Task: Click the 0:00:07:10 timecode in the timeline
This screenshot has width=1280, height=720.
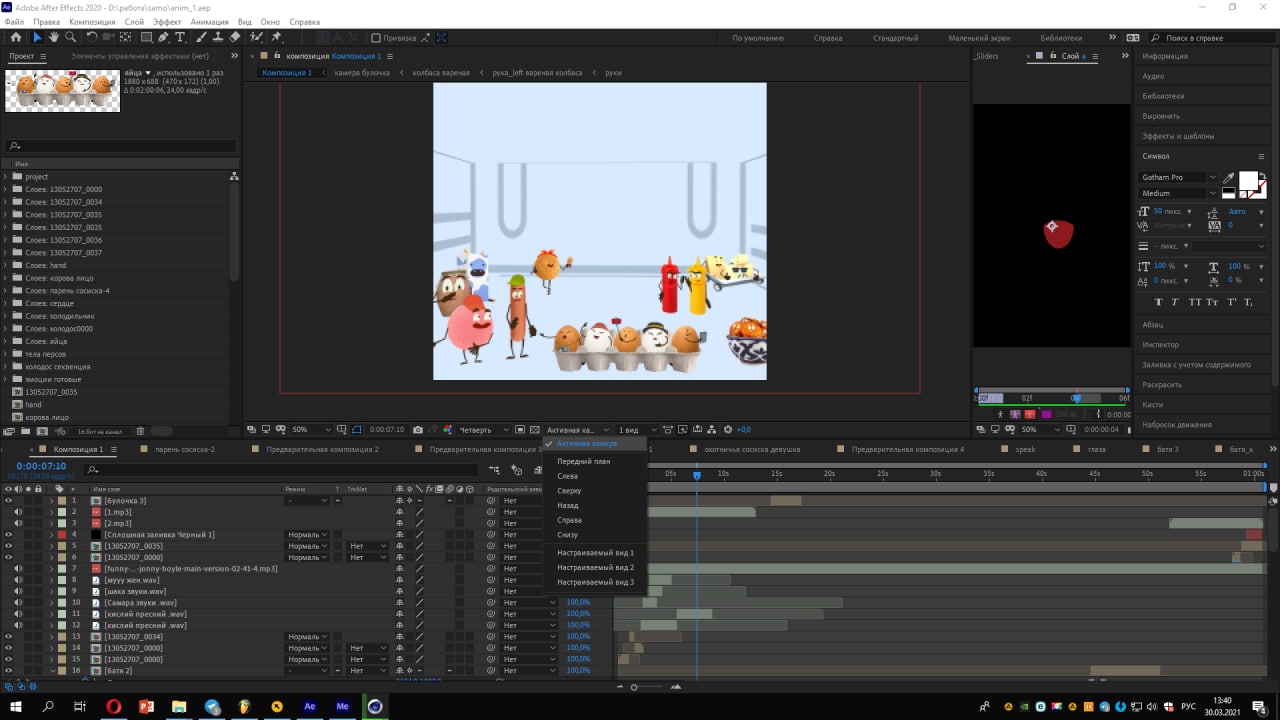Action: pos(41,466)
